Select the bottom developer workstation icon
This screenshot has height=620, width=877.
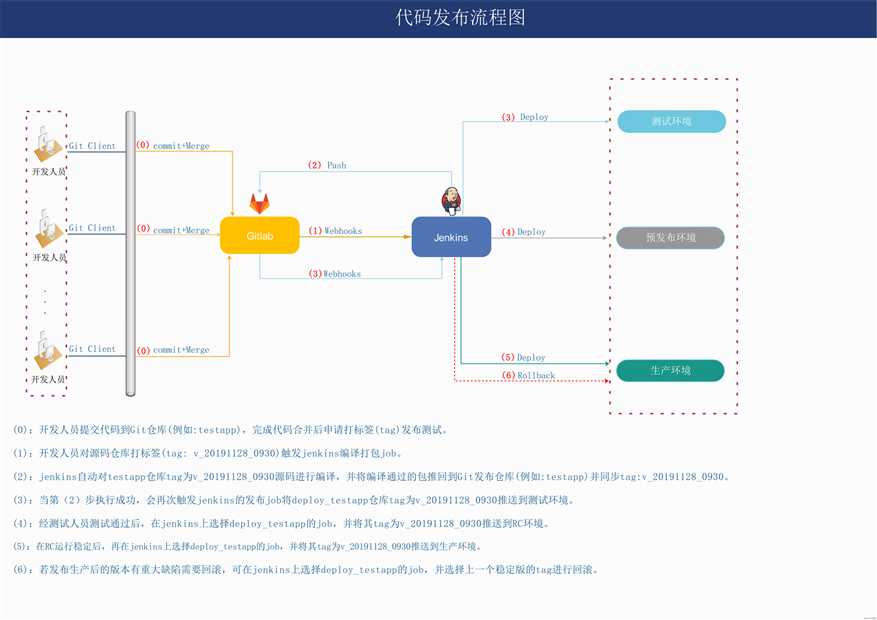[48, 350]
